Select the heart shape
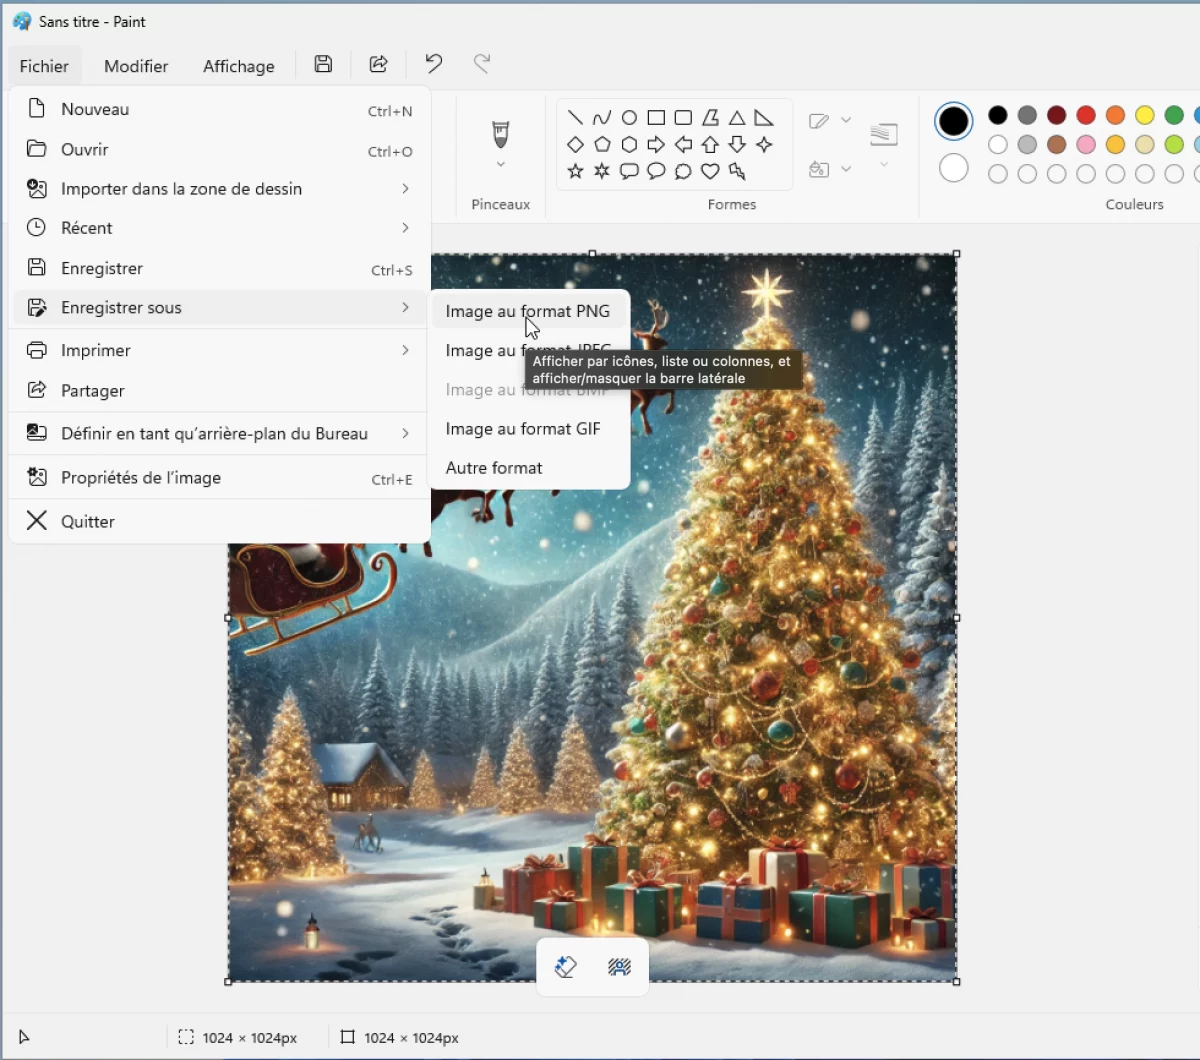 (710, 171)
